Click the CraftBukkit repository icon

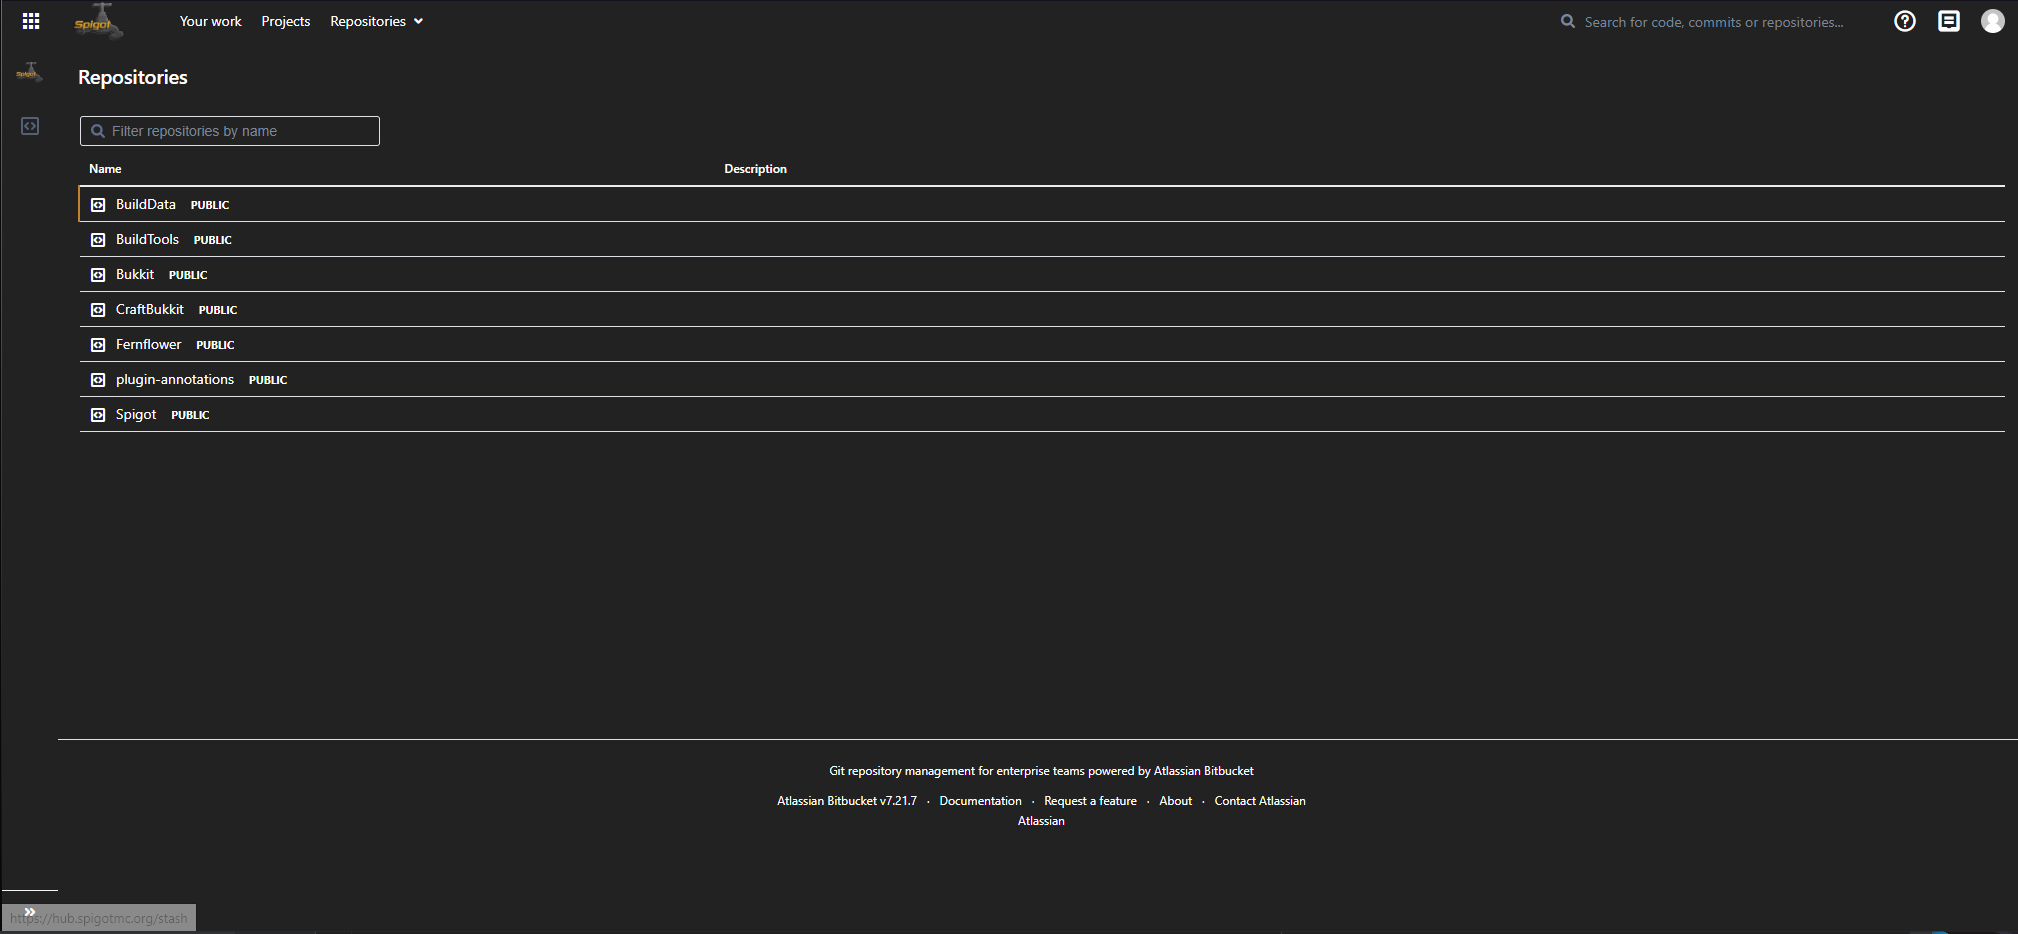click(x=98, y=310)
